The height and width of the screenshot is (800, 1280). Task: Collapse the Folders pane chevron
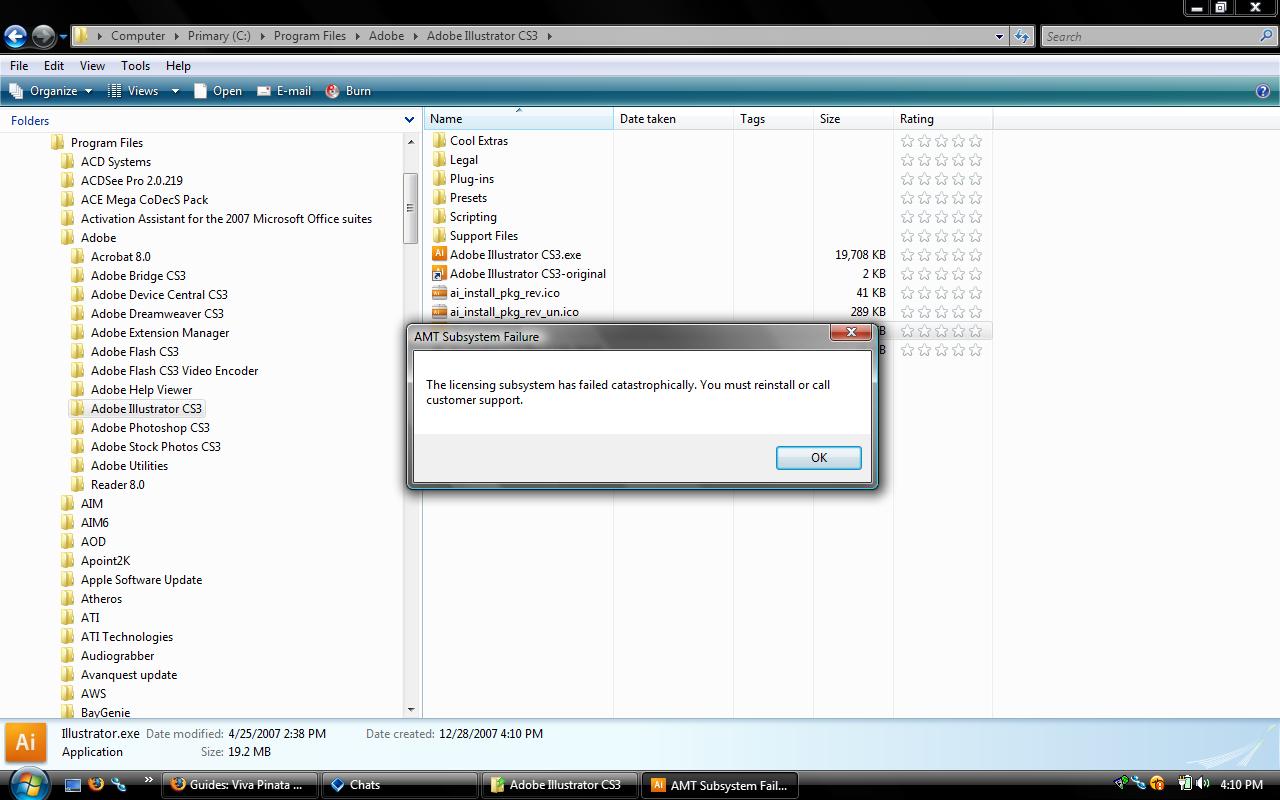point(408,120)
